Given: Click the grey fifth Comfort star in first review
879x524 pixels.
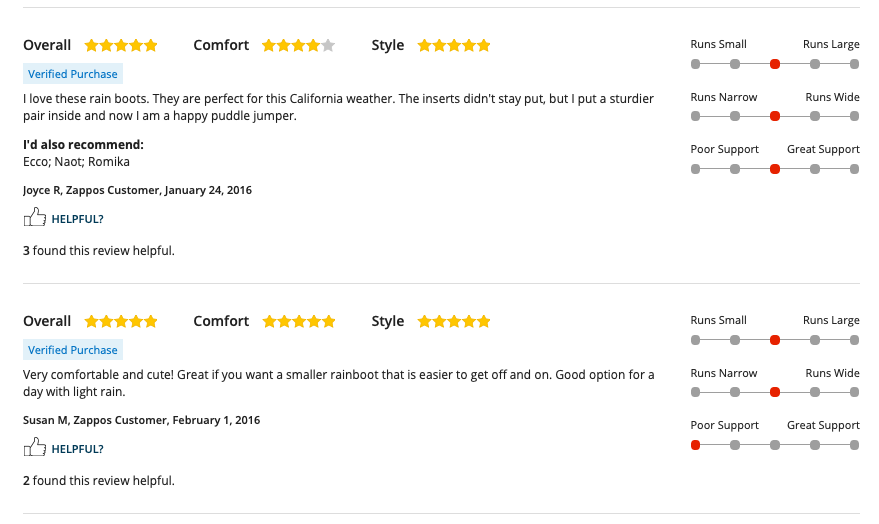Looking at the screenshot, I should pyautogui.click(x=328, y=45).
